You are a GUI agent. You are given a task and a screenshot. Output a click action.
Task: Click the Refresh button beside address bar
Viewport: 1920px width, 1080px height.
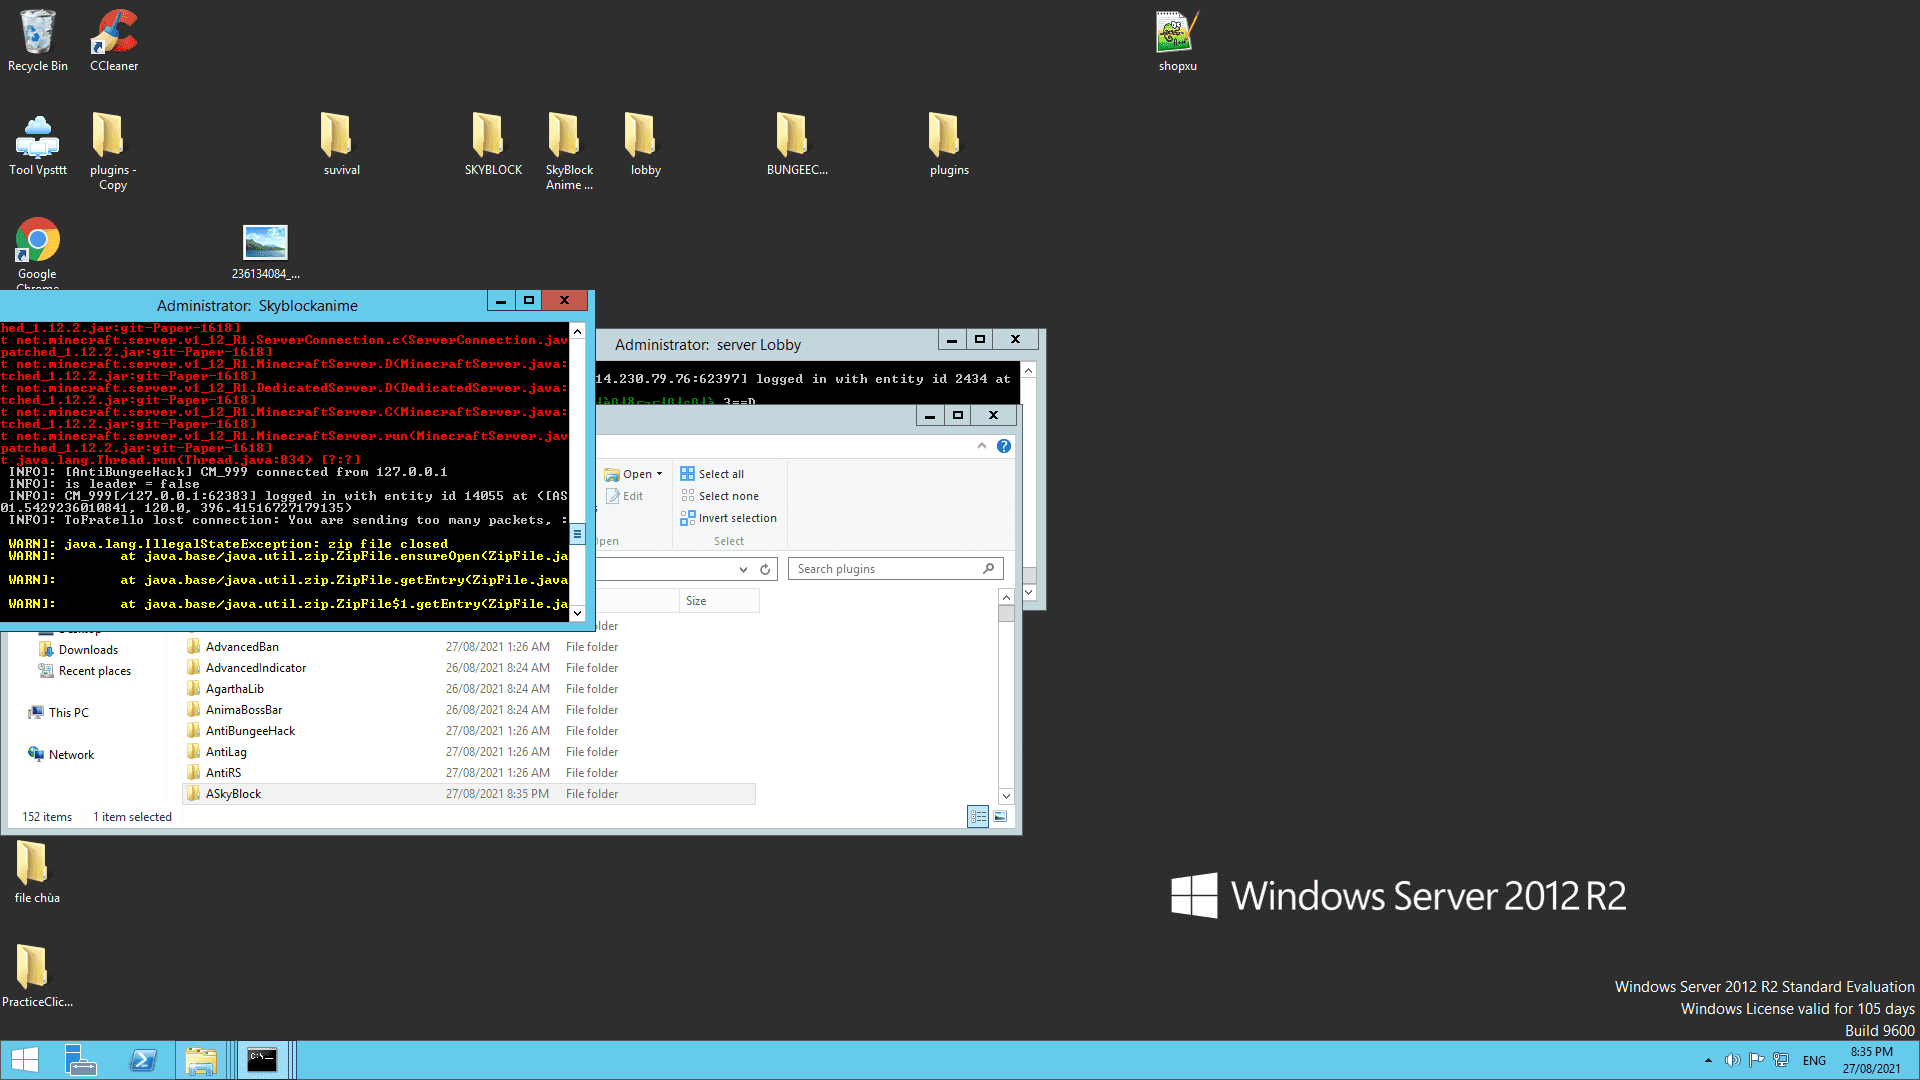coord(765,569)
